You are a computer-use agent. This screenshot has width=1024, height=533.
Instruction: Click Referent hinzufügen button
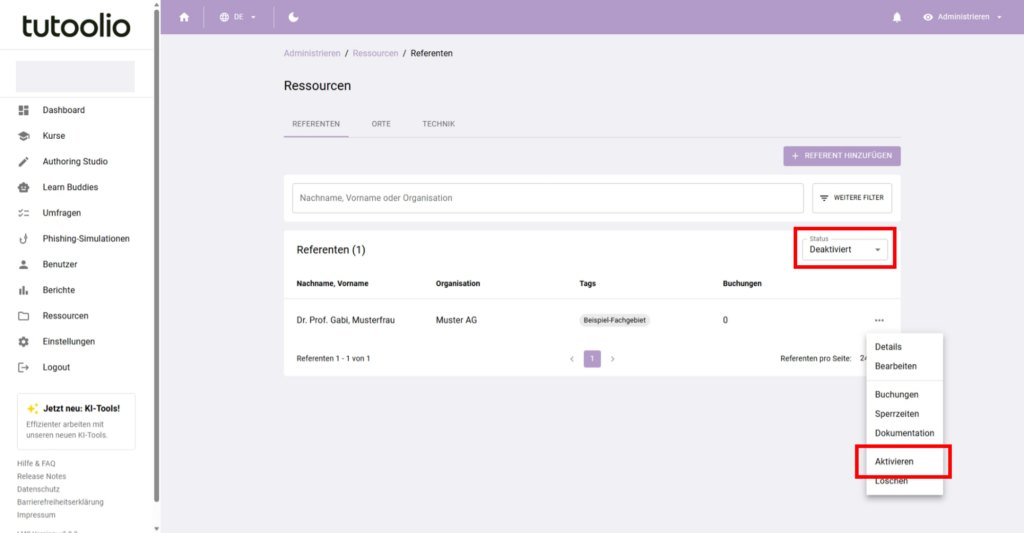842,155
